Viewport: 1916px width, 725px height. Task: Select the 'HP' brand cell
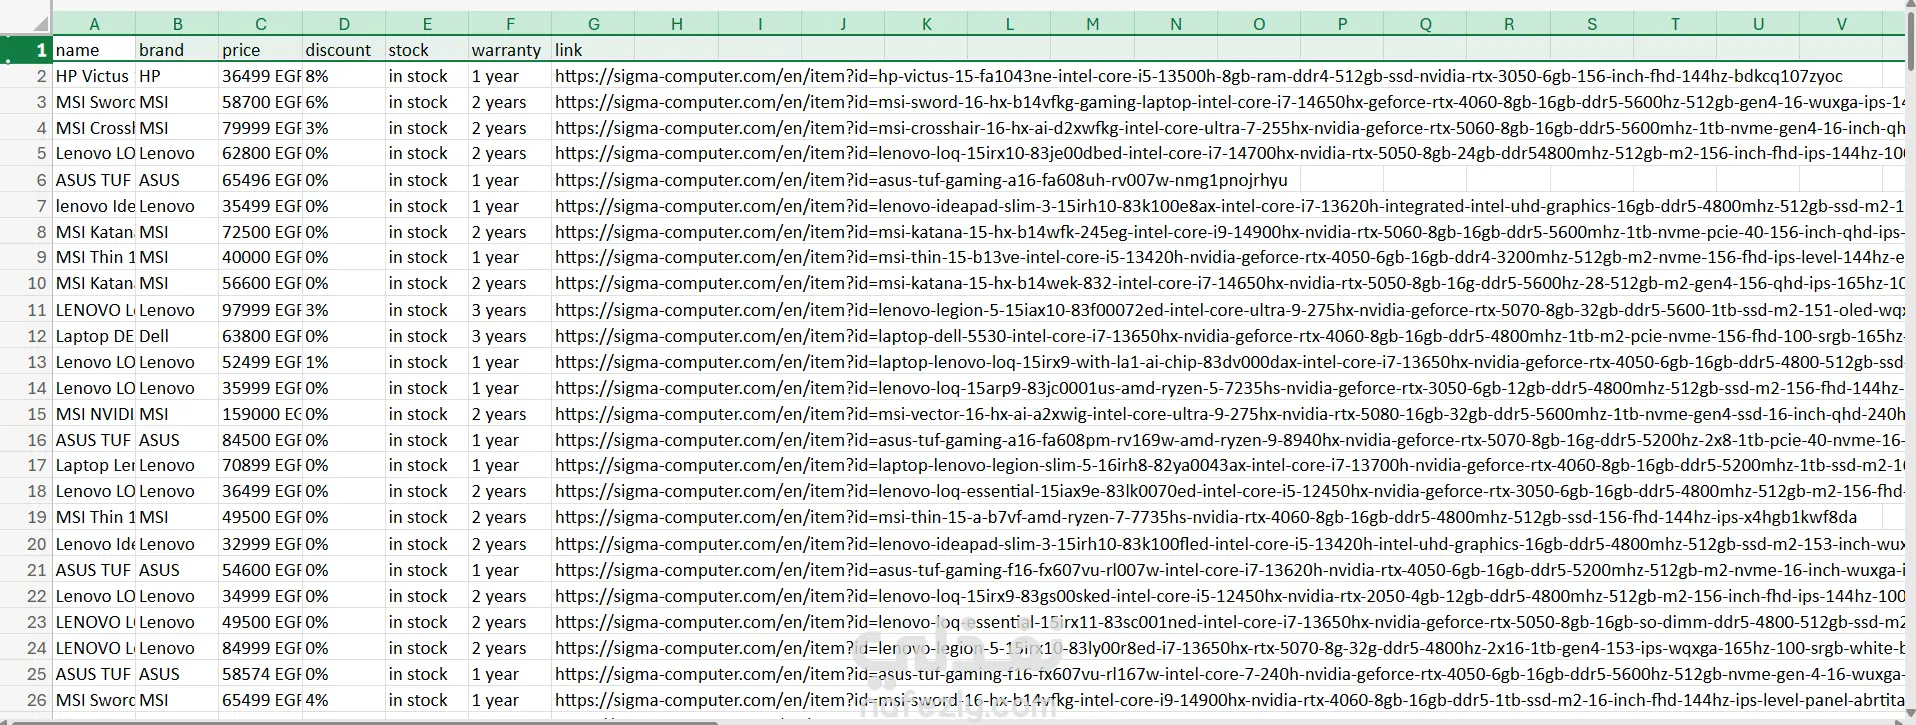click(x=177, y=76)
